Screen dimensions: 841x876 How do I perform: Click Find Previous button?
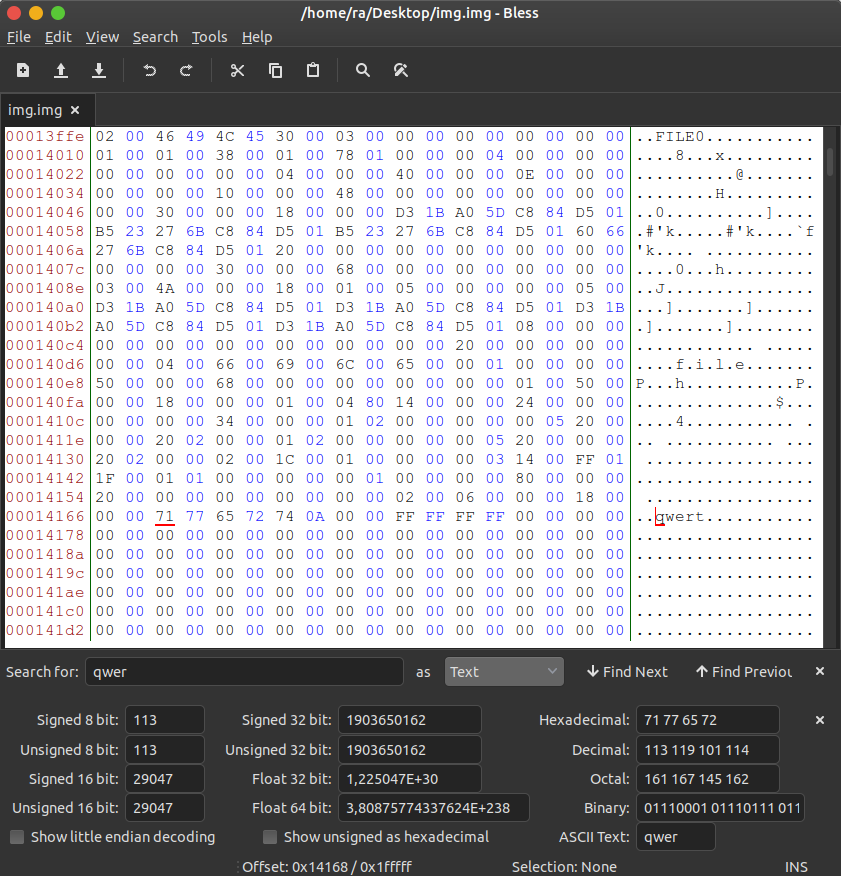[743, 672]
